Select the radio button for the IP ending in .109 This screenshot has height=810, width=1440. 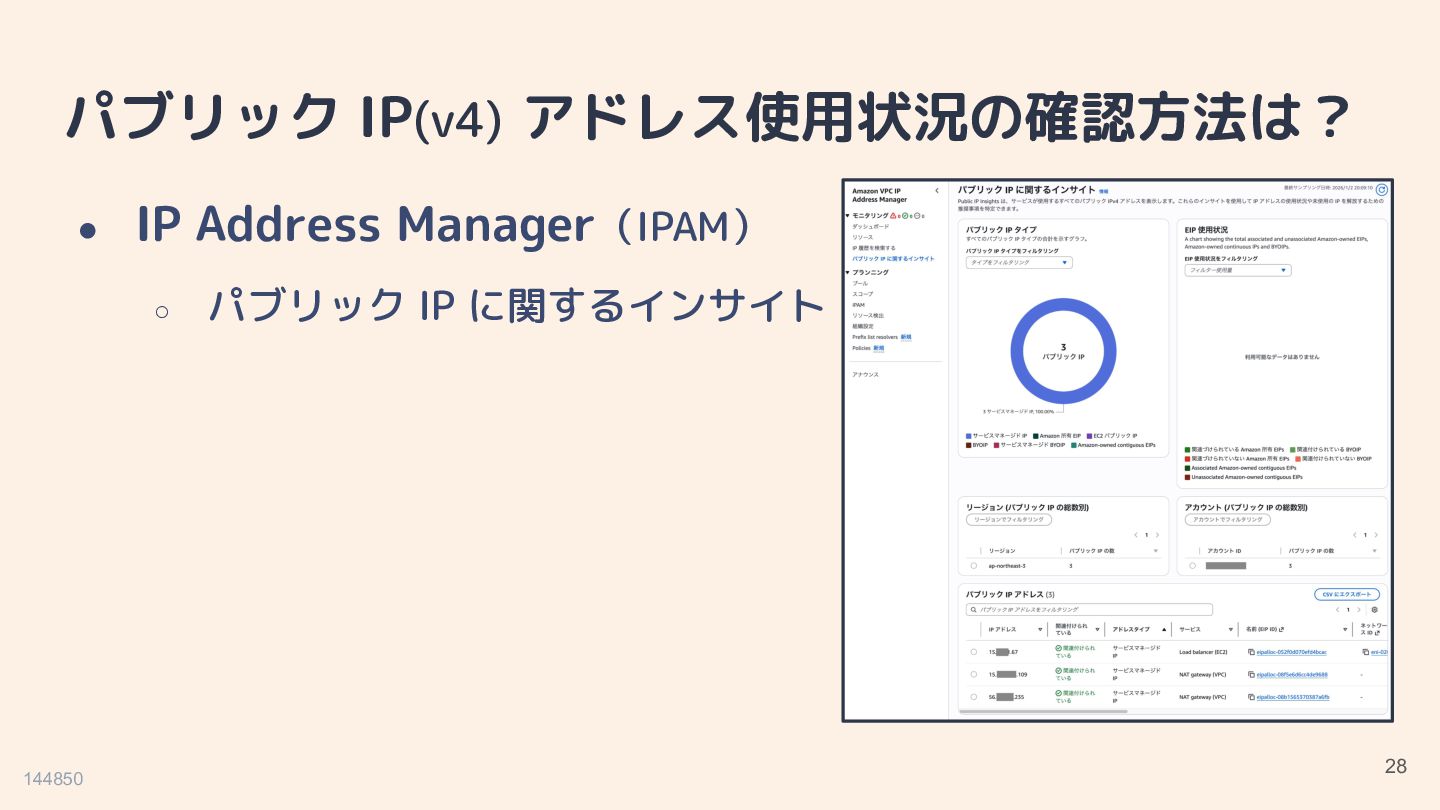click(x=973, y=674)
